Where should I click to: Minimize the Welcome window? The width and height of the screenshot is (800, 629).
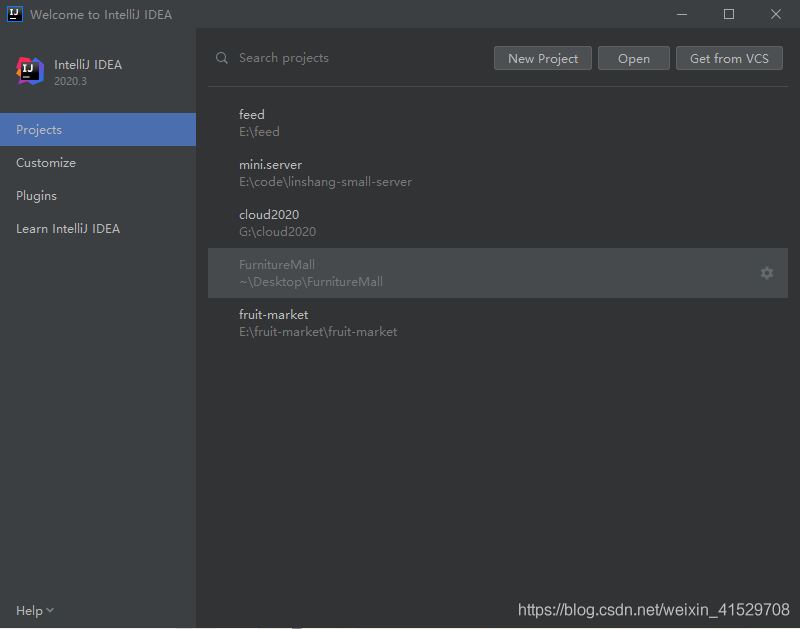[x=682, y=14]
